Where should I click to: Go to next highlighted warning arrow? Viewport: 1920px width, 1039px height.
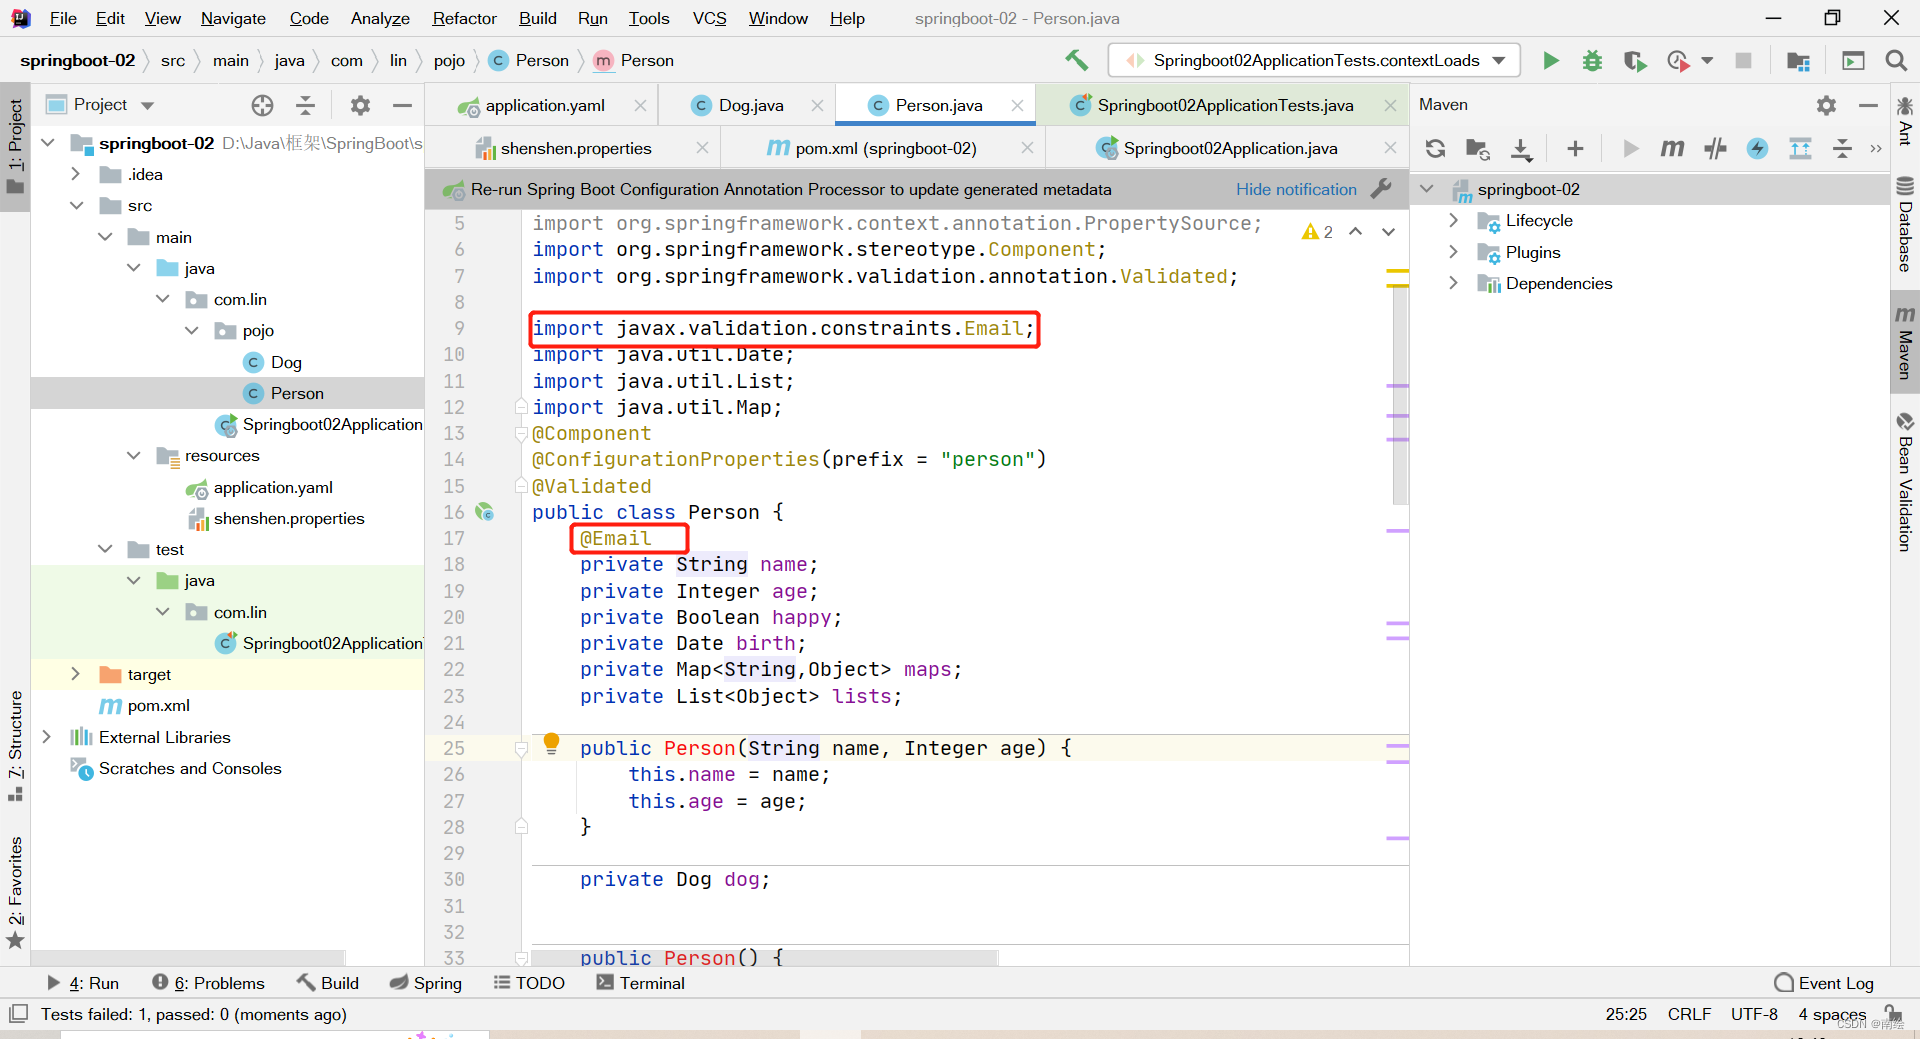[1388, 232]
